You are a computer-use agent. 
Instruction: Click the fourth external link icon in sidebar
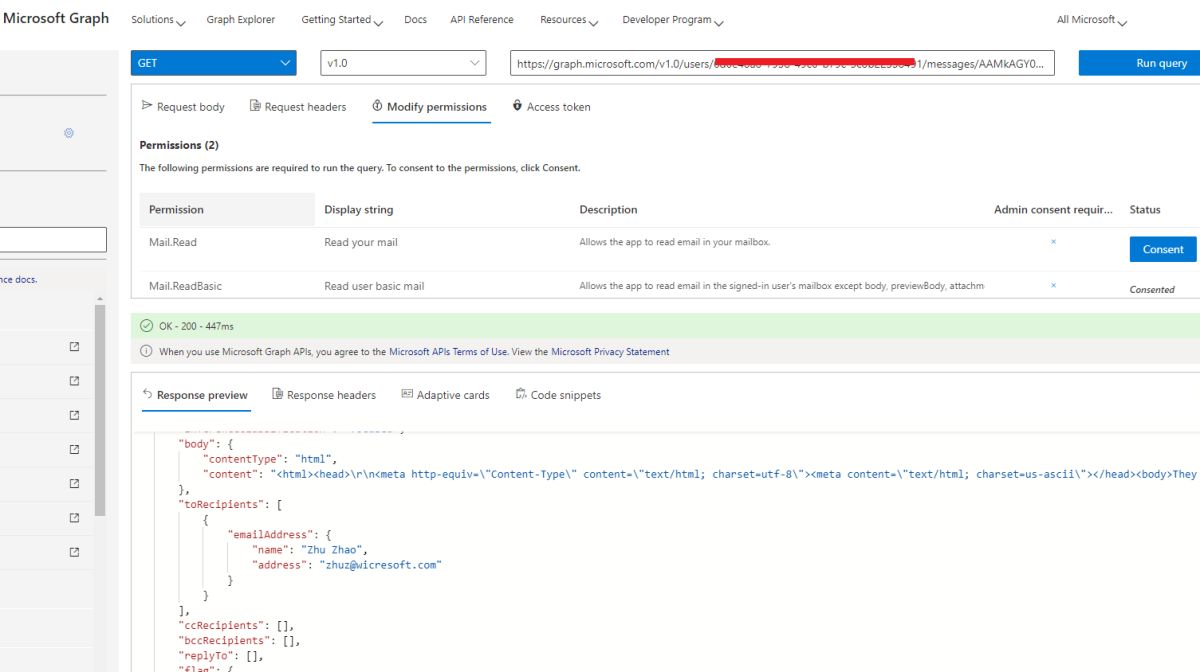click(74, 449)
